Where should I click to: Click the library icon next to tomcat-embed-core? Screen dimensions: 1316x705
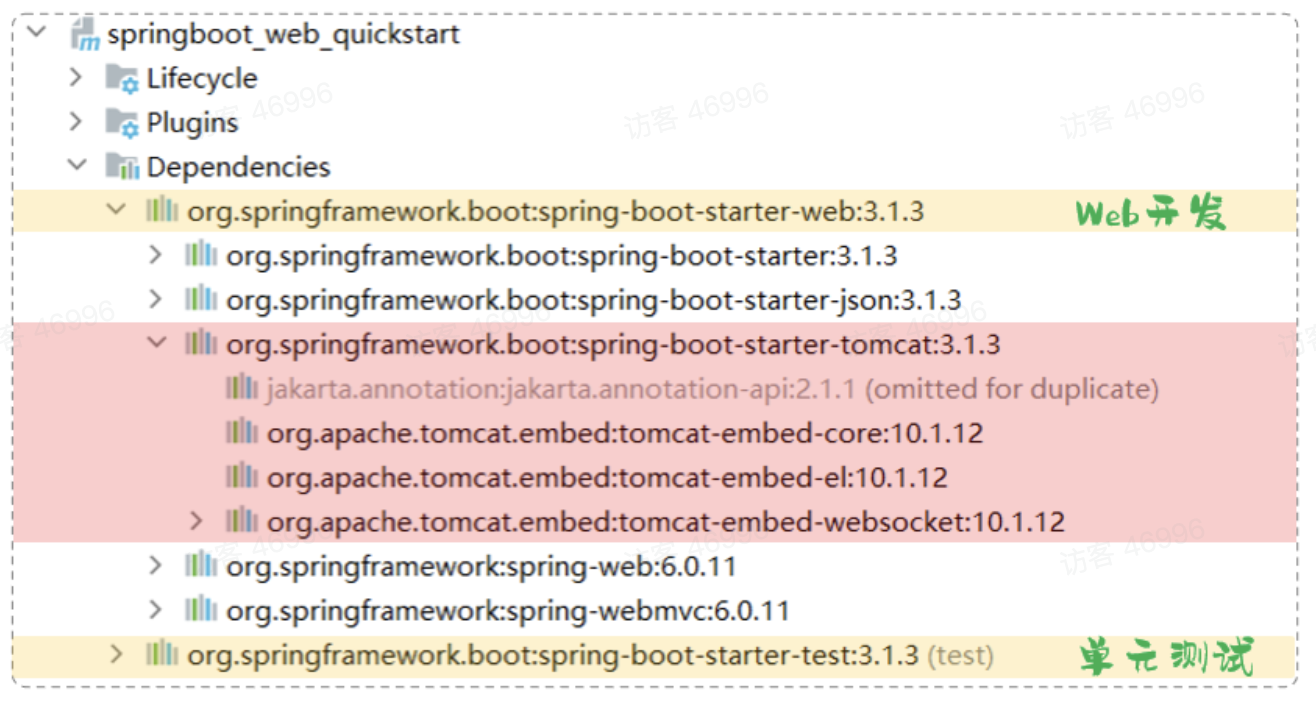pyautogui.click(x=241, y=433)
